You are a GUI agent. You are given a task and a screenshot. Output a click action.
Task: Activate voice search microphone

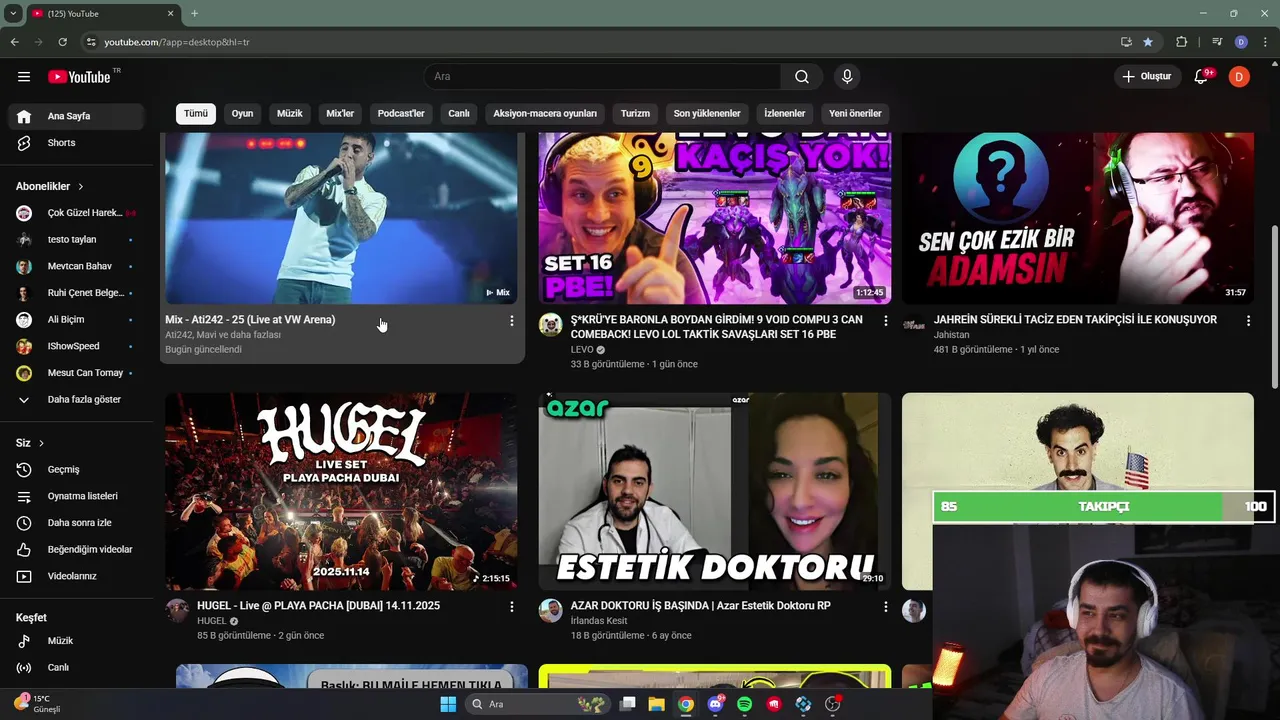click(x=847, y=77)
